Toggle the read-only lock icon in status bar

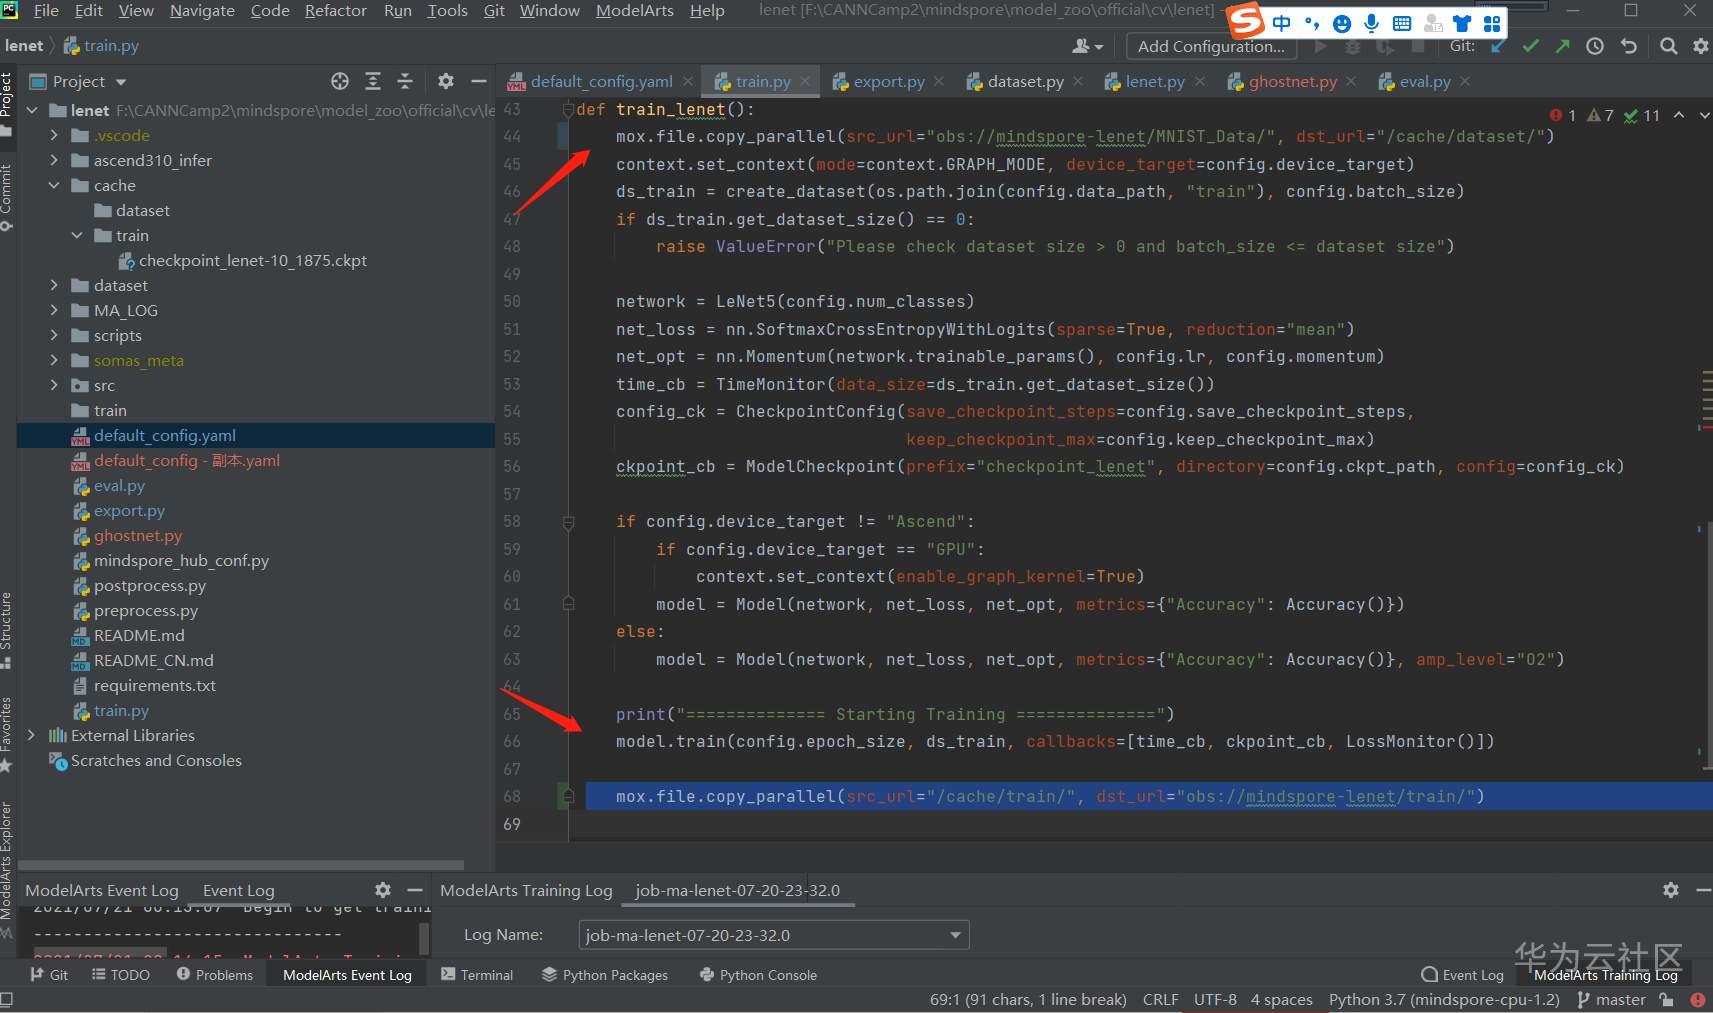[x=1666, y=999]
